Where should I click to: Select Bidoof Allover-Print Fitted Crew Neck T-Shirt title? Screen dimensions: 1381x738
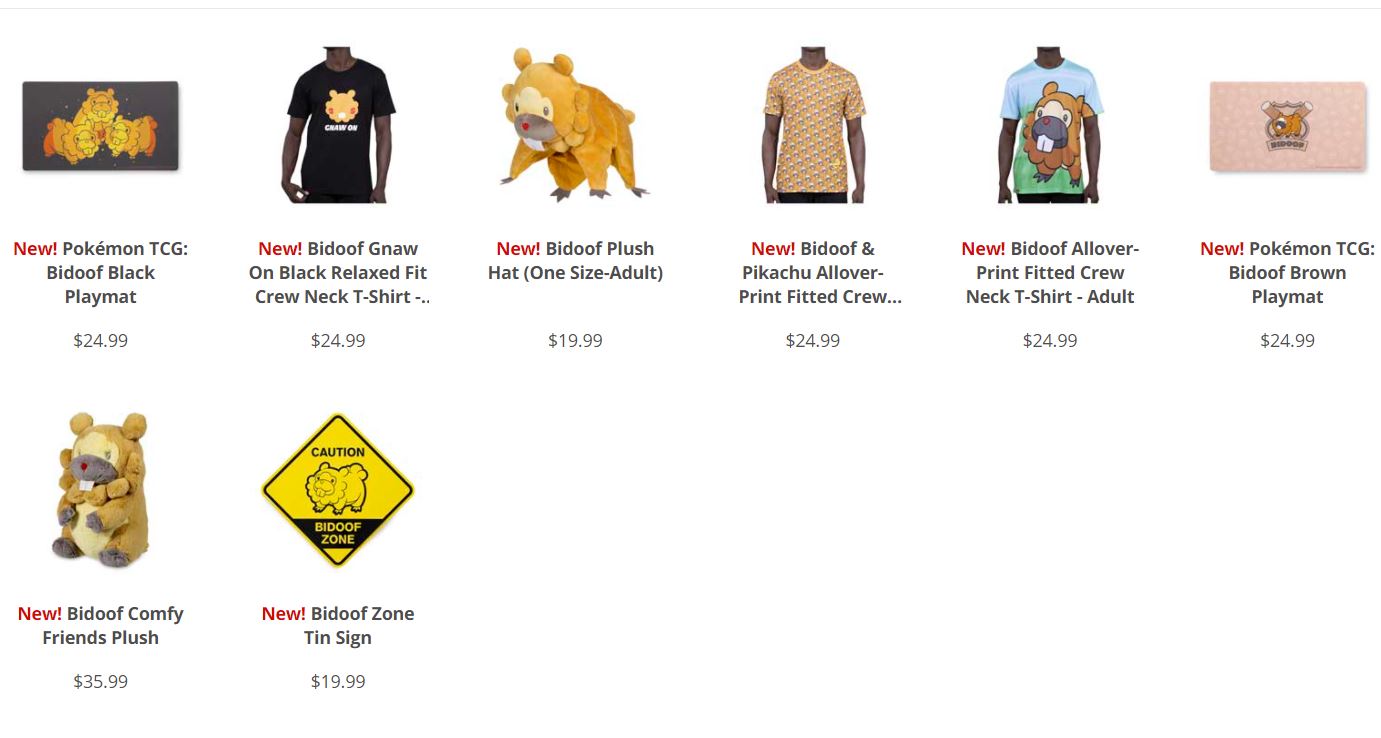coord(1050,272)
